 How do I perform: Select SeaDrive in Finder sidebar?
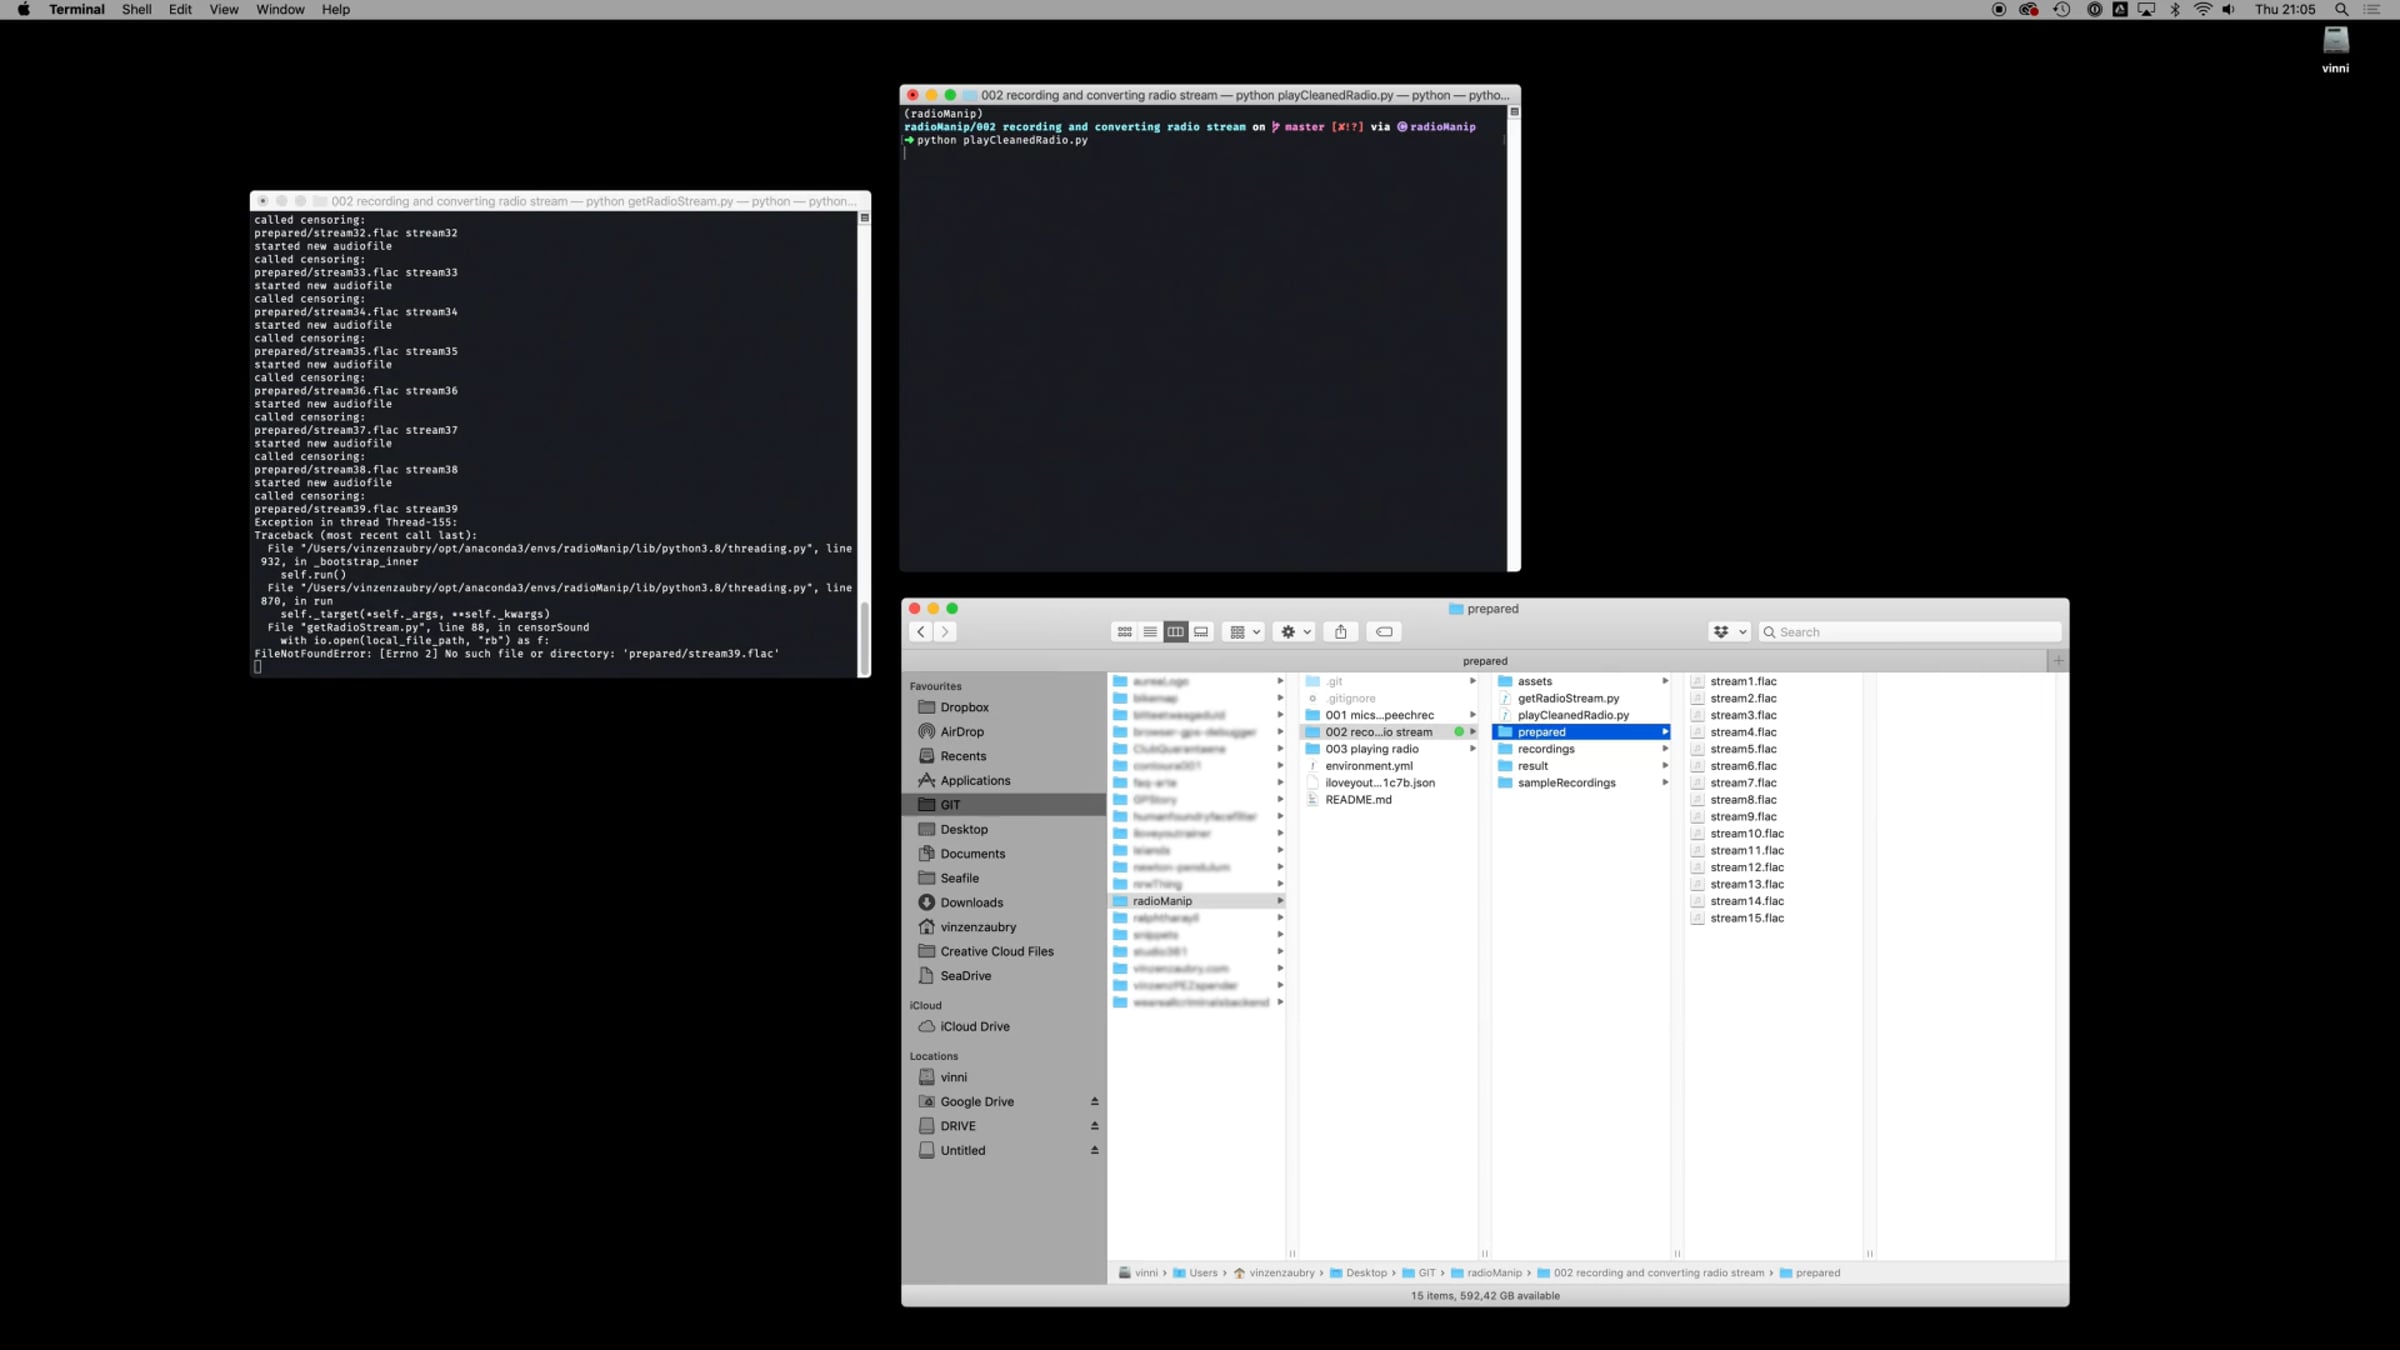(x=965, y=976)
